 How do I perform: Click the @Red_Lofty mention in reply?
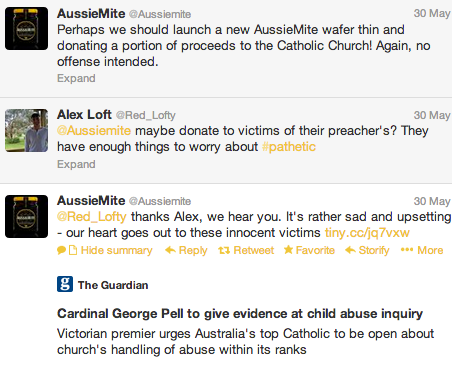pos(92,217)
